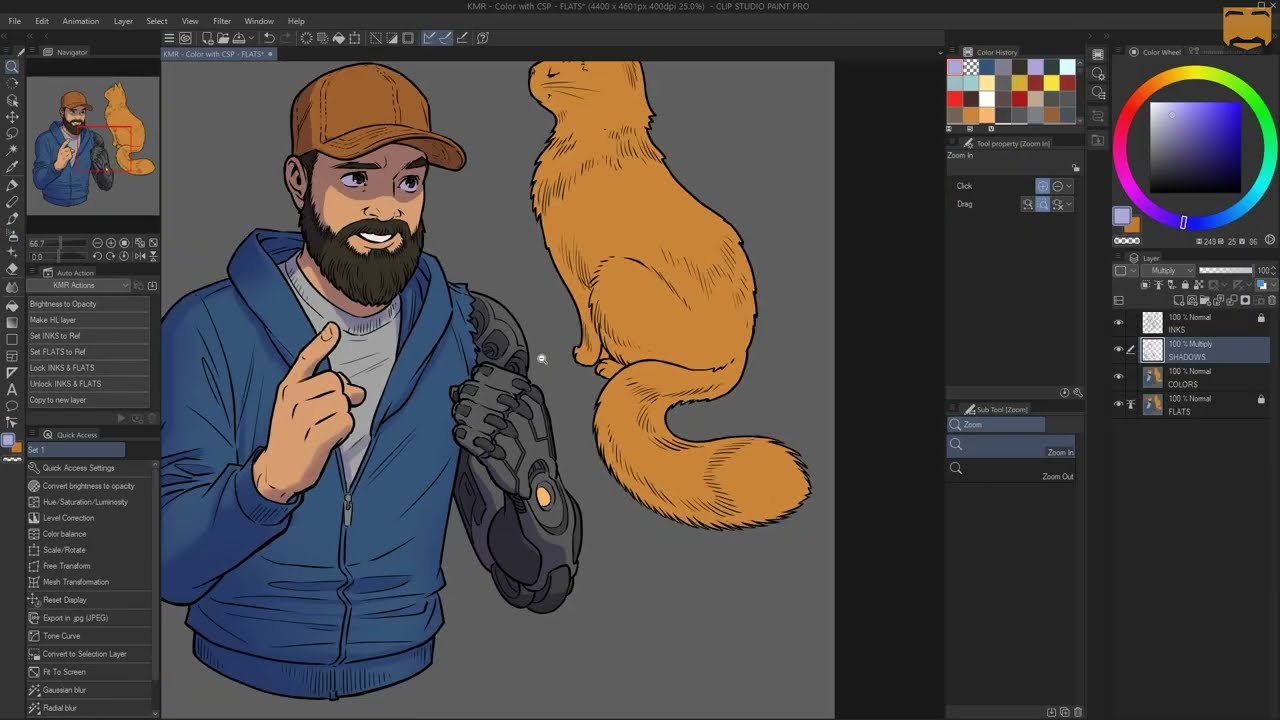
Task: Toggle the Tool property lock icon
Action: click(1076, 167)
